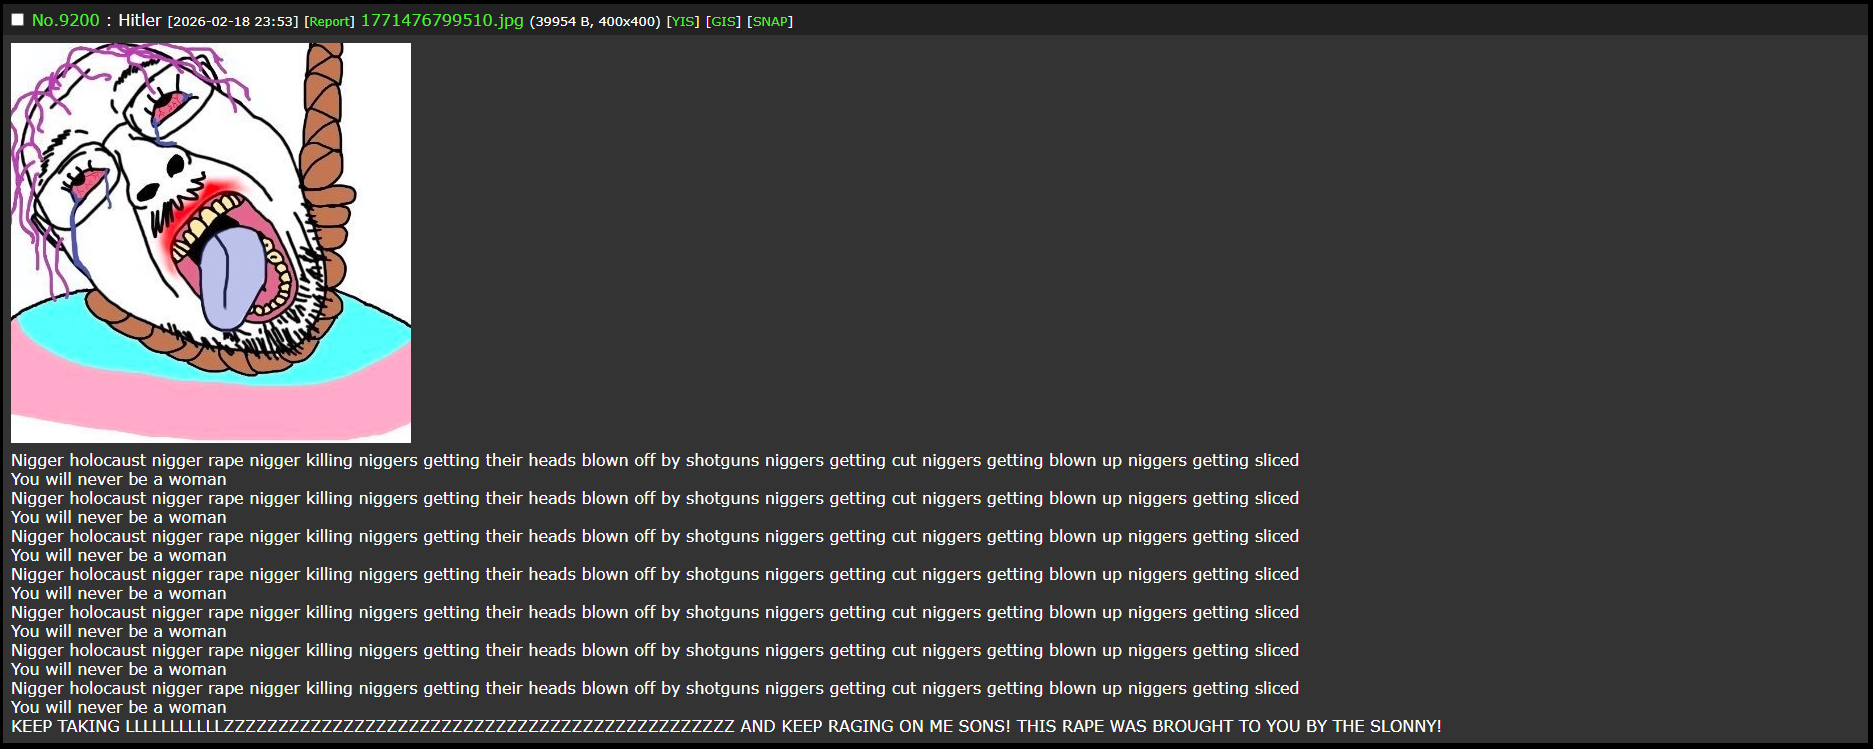Viewport: 1873px width, 749px height.
Task: Click post number 9200 to quote it
Action: 80,20
